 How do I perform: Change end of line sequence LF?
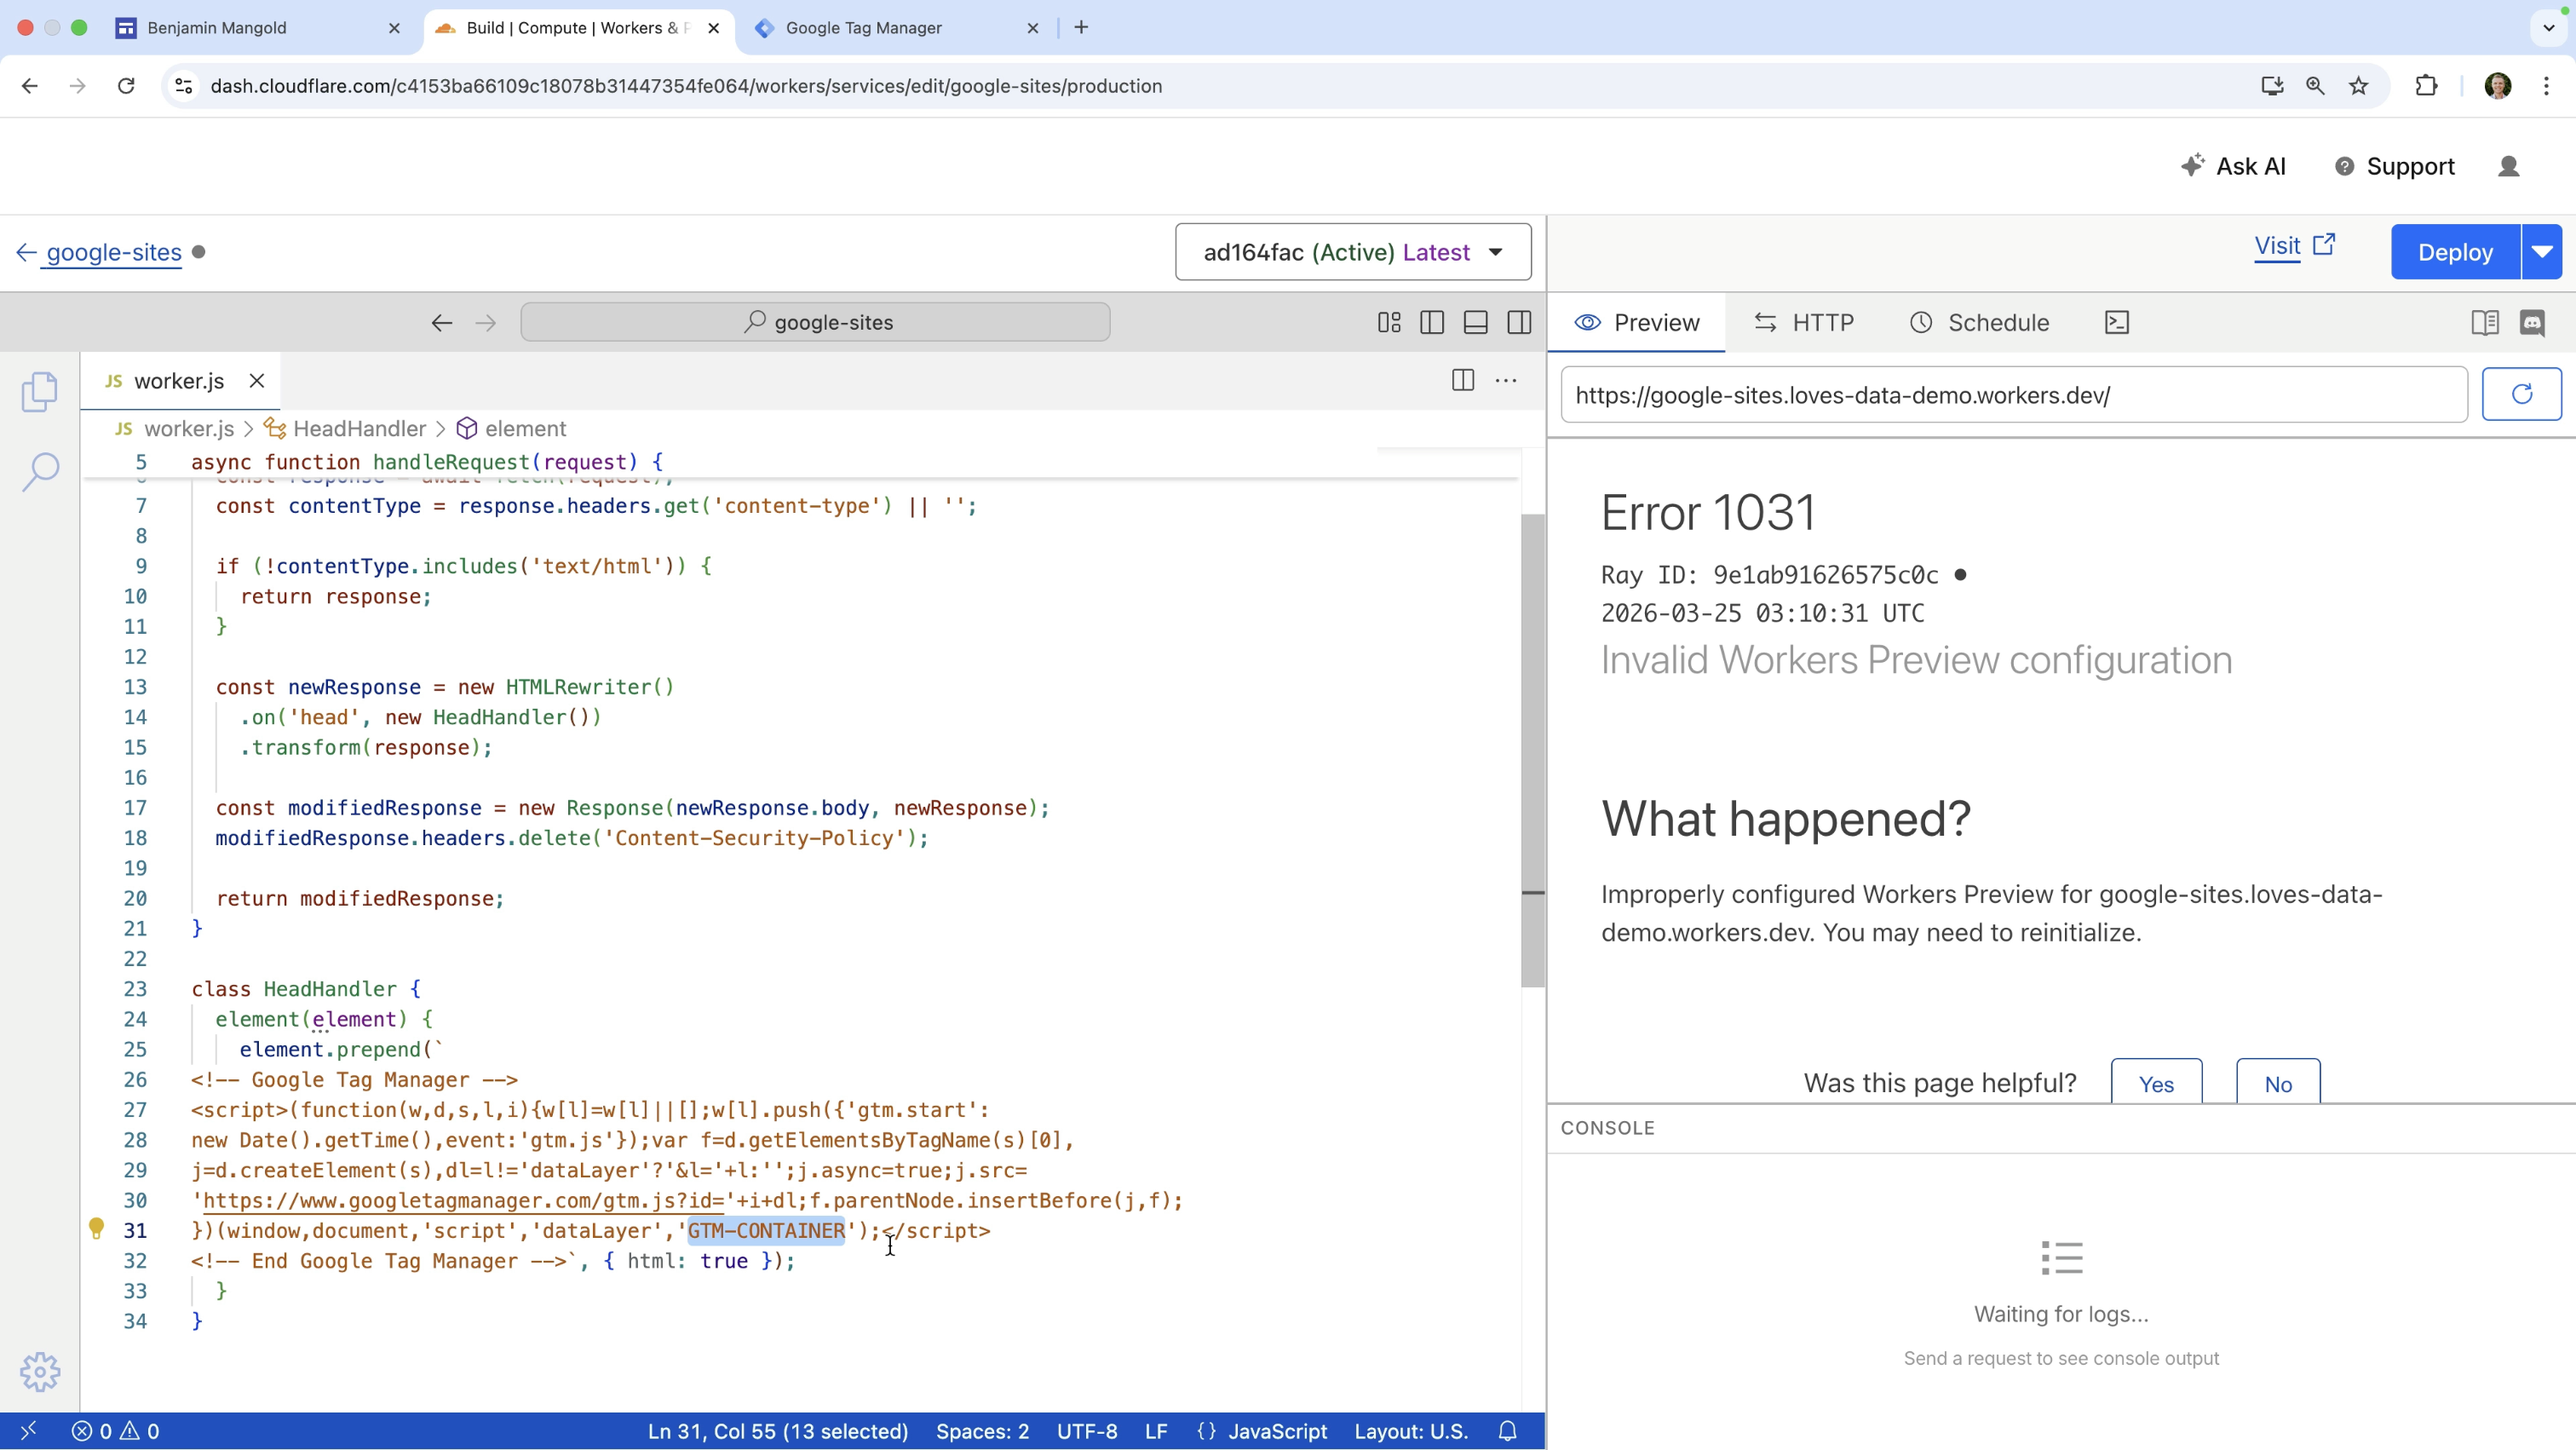pyautogui.click(x=1156, y=1431)
